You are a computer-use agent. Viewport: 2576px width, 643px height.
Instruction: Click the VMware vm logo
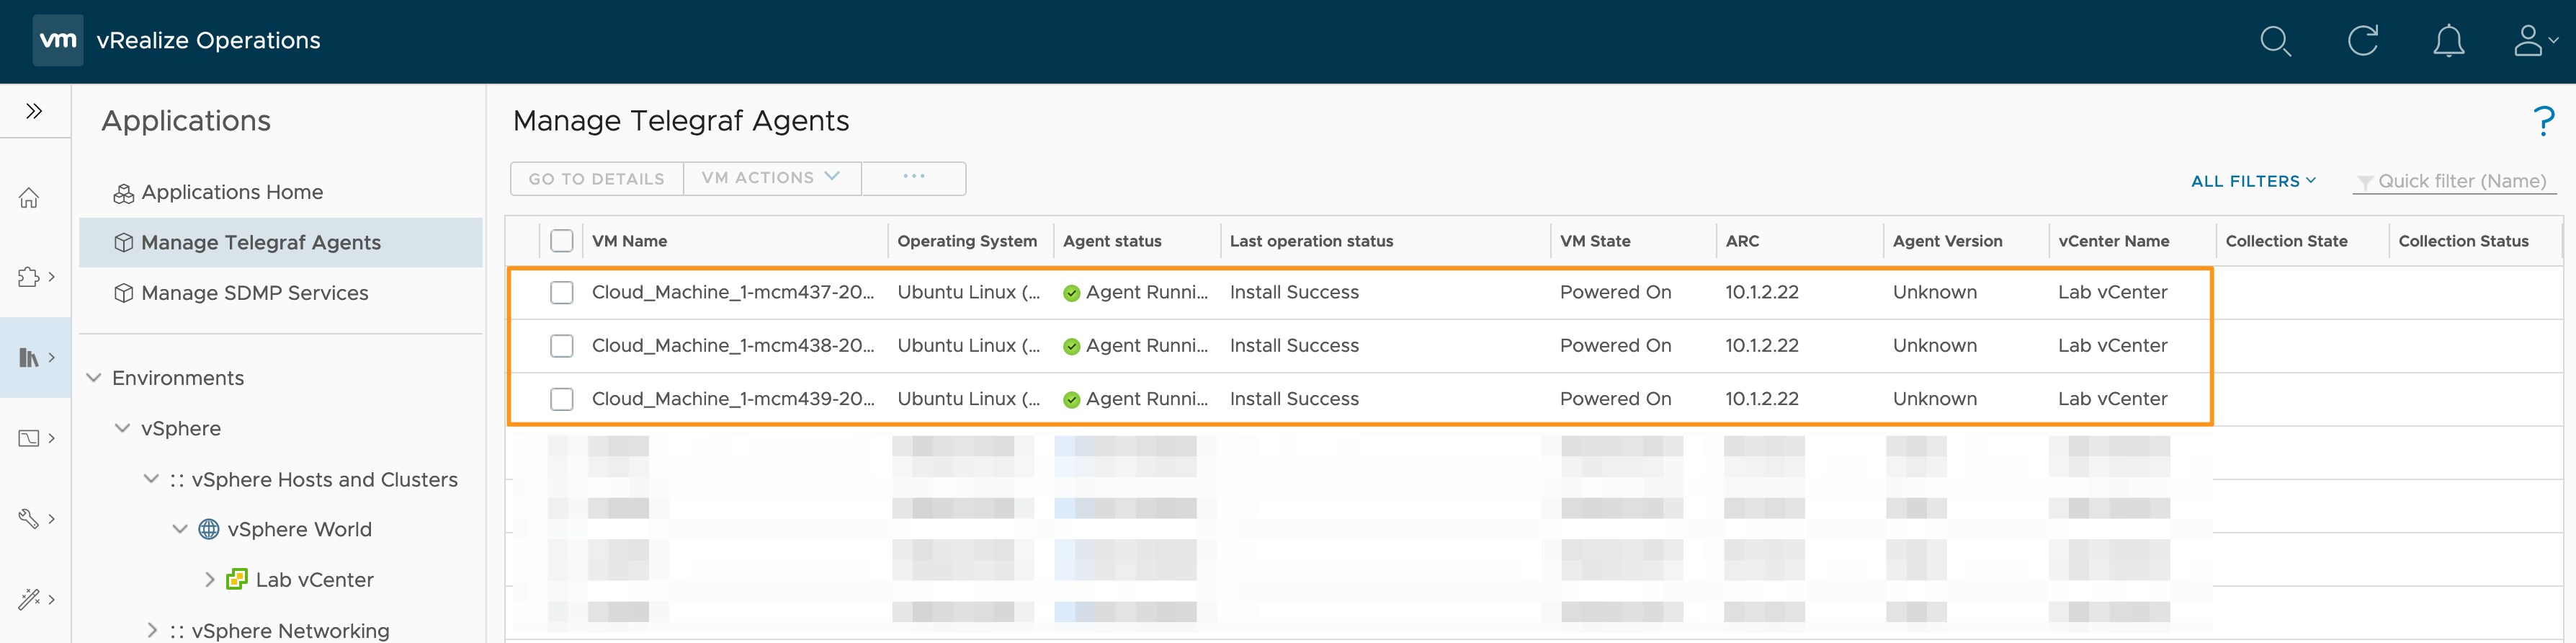58,40
